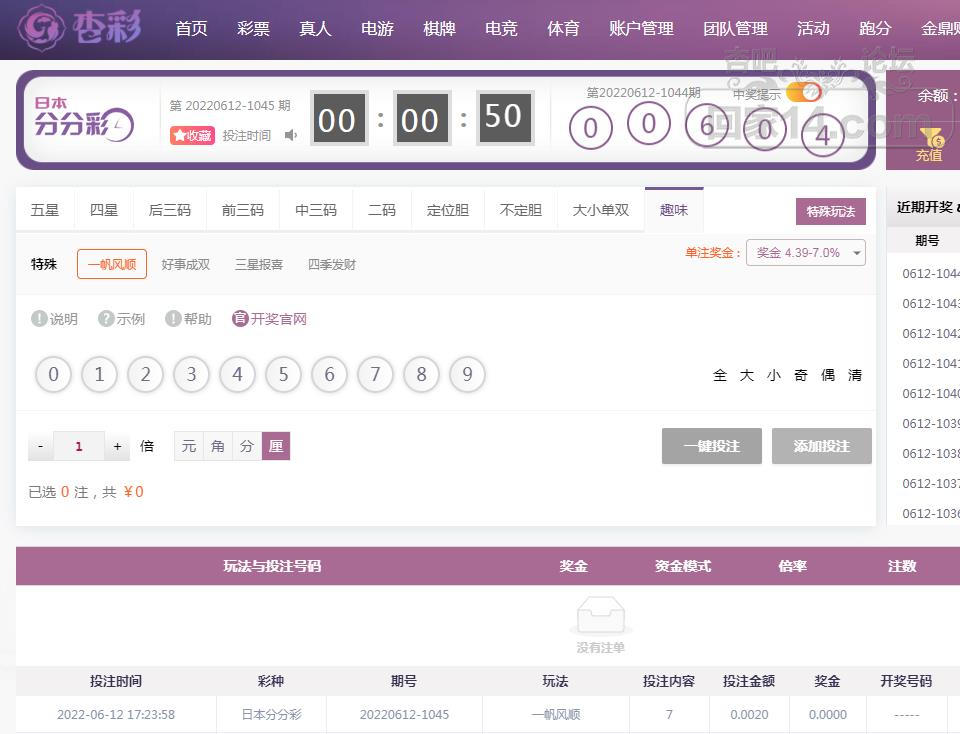
Task: Switch to the 大小单双 tab
Action: click(x=600, y=210)
